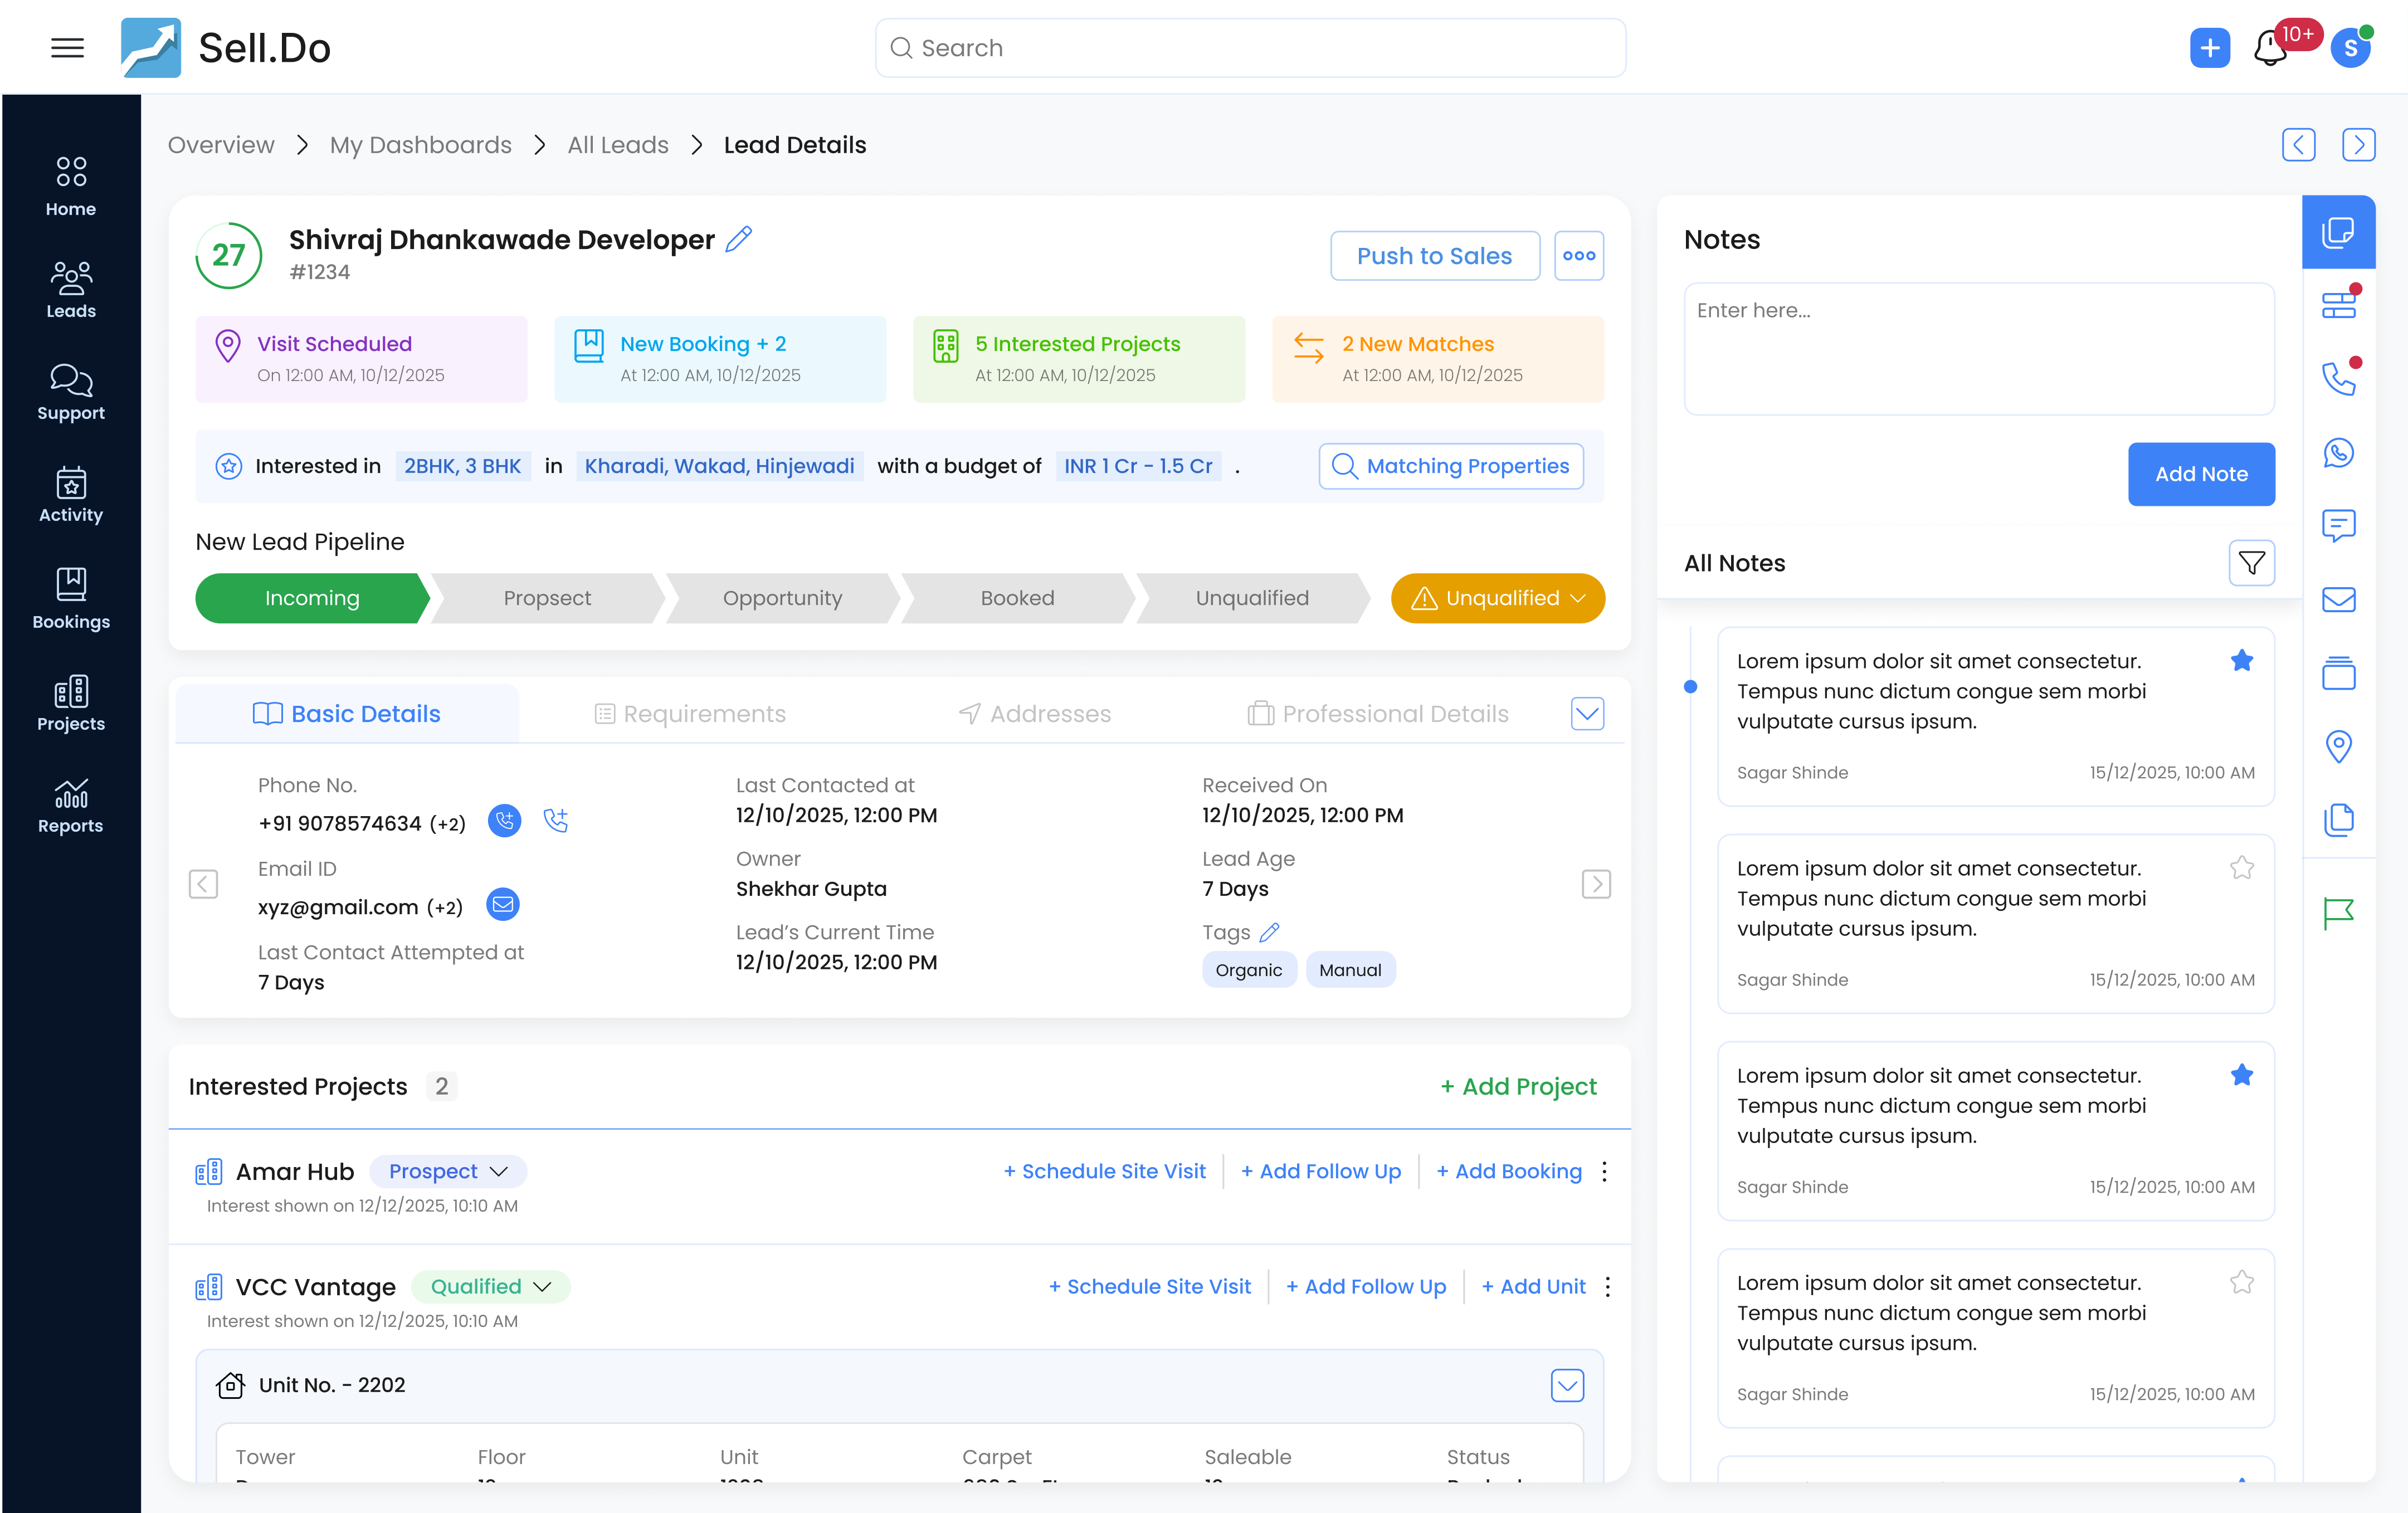Click Add Follow Up for Amar Hub
2408x1513 pixels.
[x=1320, y=1171]
